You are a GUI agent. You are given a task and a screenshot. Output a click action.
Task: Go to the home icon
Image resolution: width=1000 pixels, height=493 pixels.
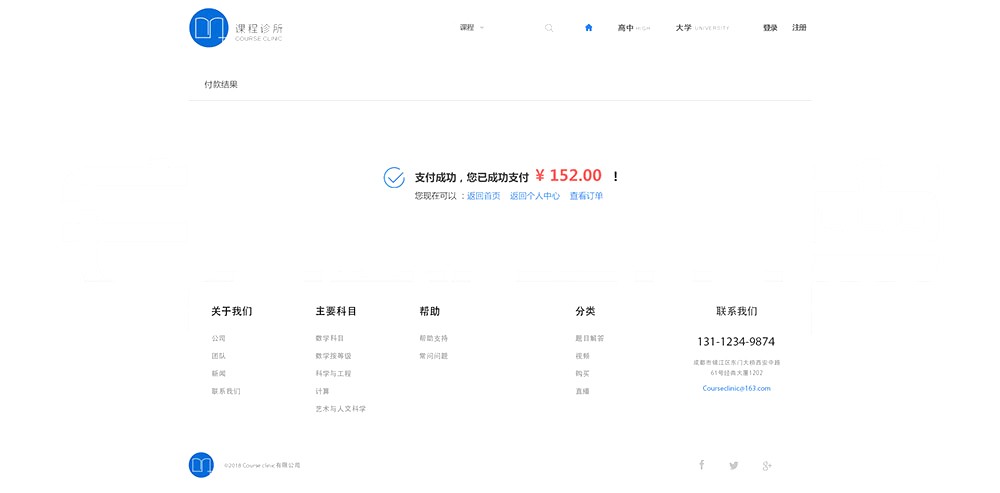click(x=589, y=28)
